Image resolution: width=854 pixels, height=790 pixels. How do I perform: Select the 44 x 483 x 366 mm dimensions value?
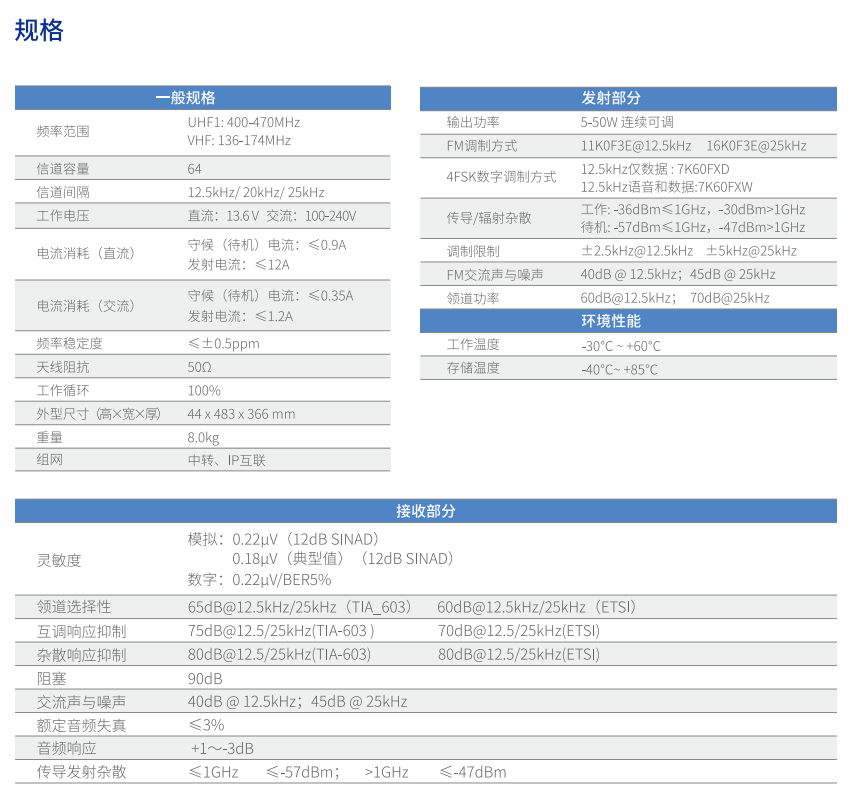point(241,414)
